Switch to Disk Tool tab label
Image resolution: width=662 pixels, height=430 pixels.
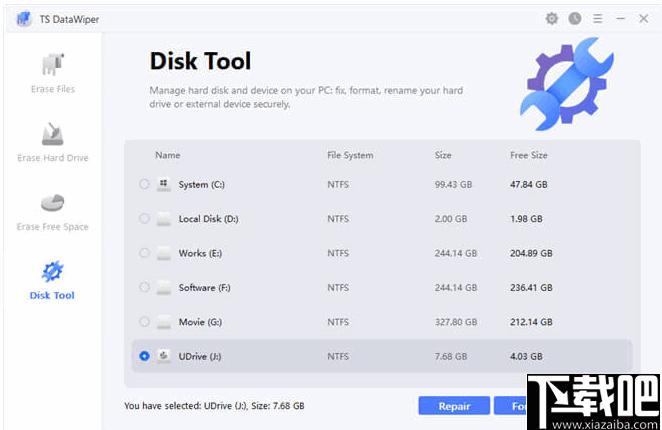pyautogui.click(x=52, y=295)
